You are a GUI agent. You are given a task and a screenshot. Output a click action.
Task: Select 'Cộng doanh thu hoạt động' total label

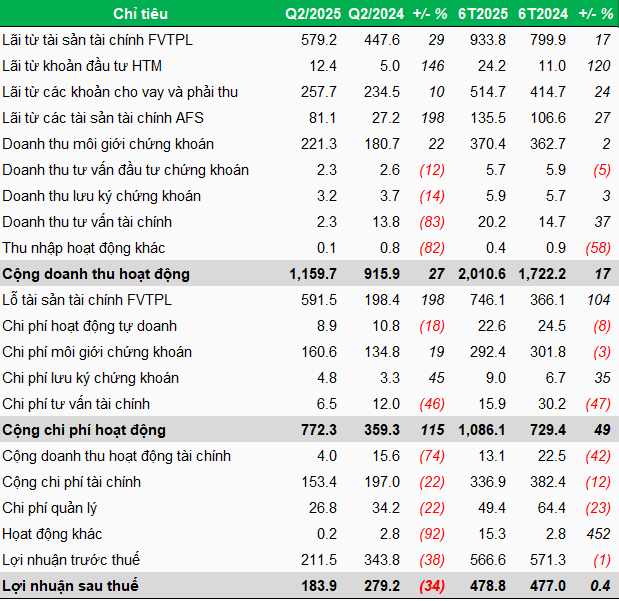pos(96,274)
